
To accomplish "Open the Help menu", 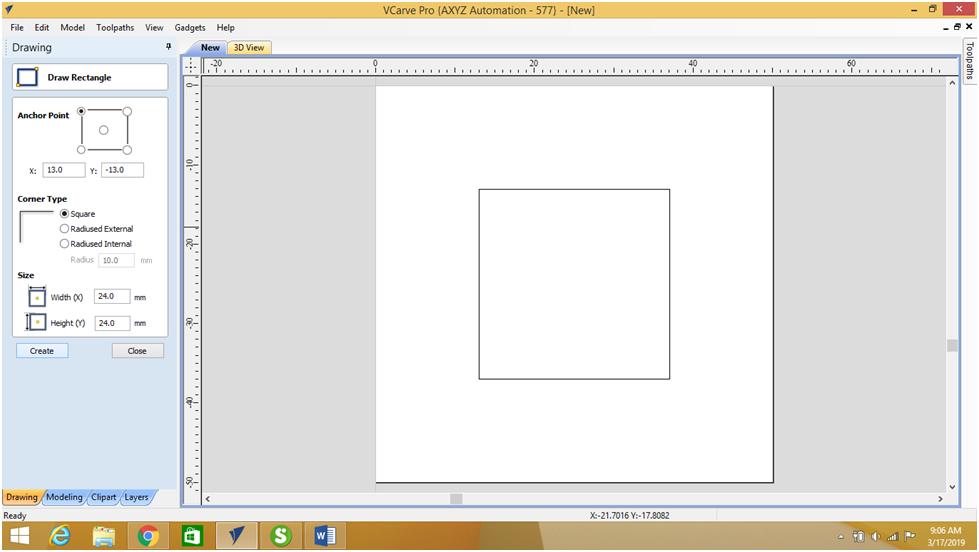I will click(225, 27).
